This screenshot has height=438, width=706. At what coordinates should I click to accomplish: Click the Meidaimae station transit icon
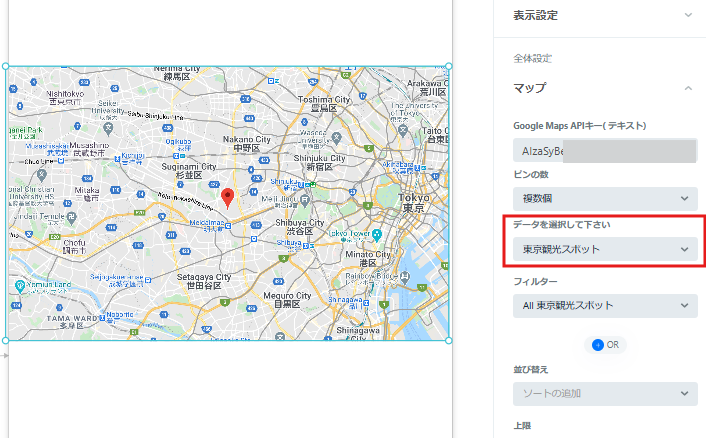[228, 226]
